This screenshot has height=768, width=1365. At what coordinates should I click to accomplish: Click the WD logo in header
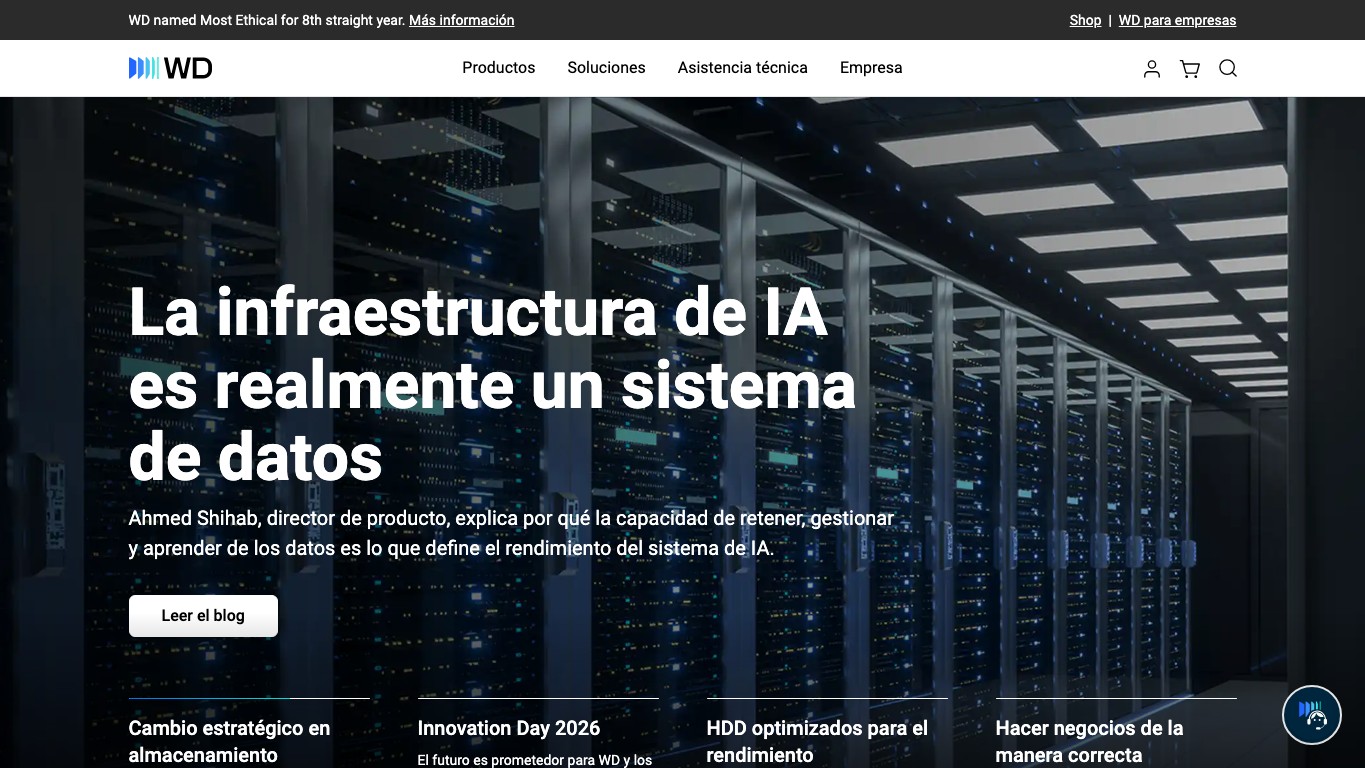pos(170,68)
